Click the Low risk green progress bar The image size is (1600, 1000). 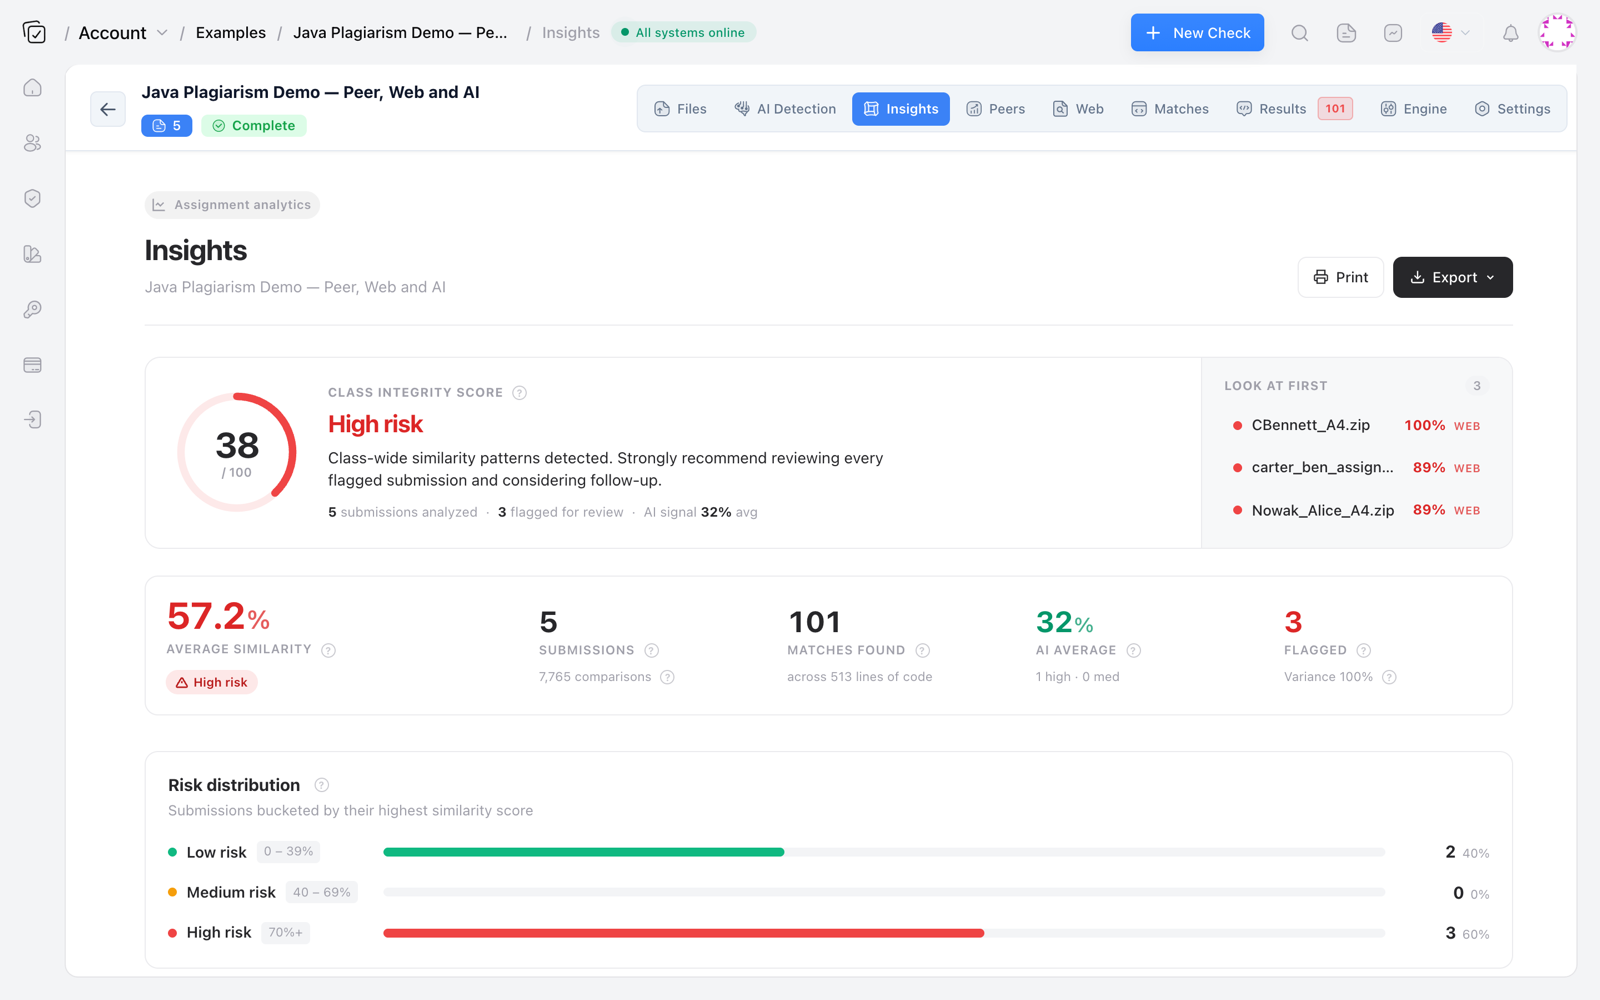(584, 852)
